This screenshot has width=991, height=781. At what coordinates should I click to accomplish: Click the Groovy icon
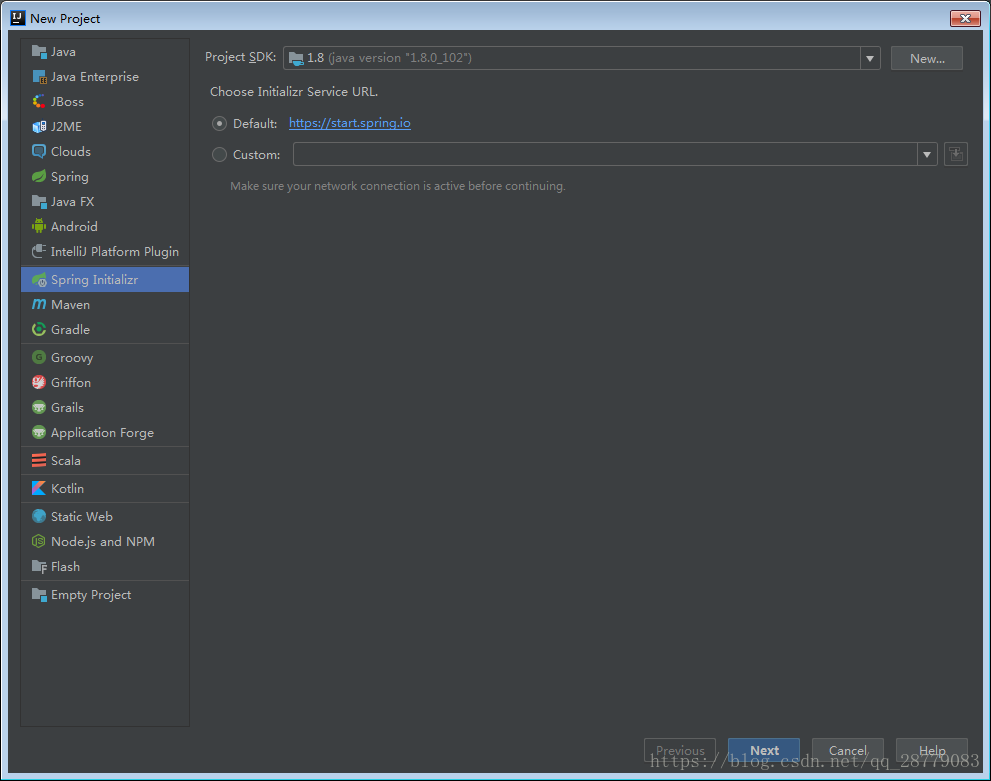tap(39, 358)
